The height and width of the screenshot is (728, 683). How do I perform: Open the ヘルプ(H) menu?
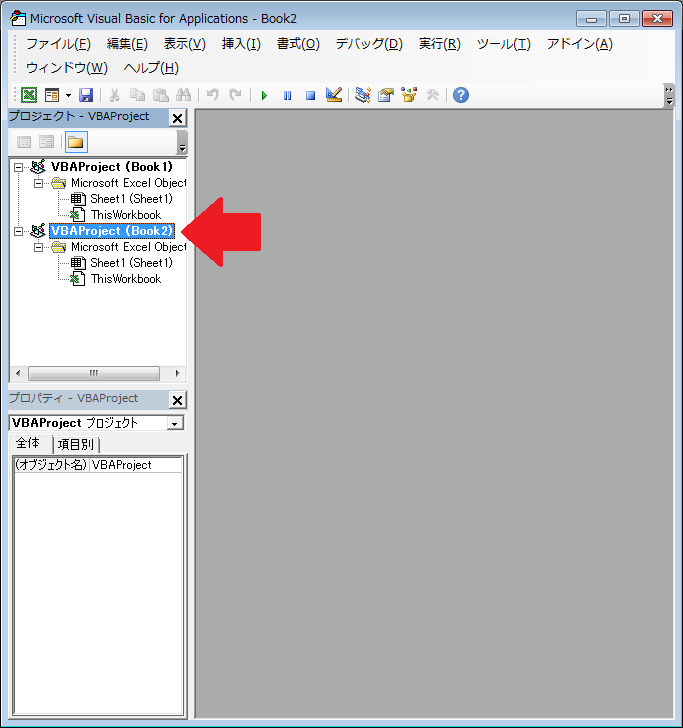click(151, 68)
